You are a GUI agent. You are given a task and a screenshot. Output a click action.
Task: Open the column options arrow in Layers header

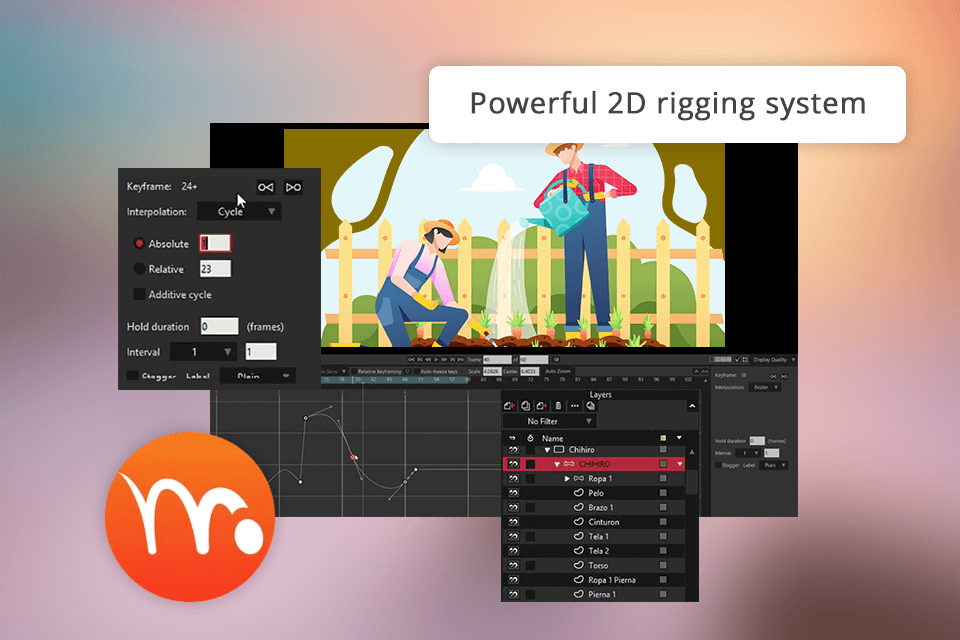pyautogui.click(x=679, y=438)
